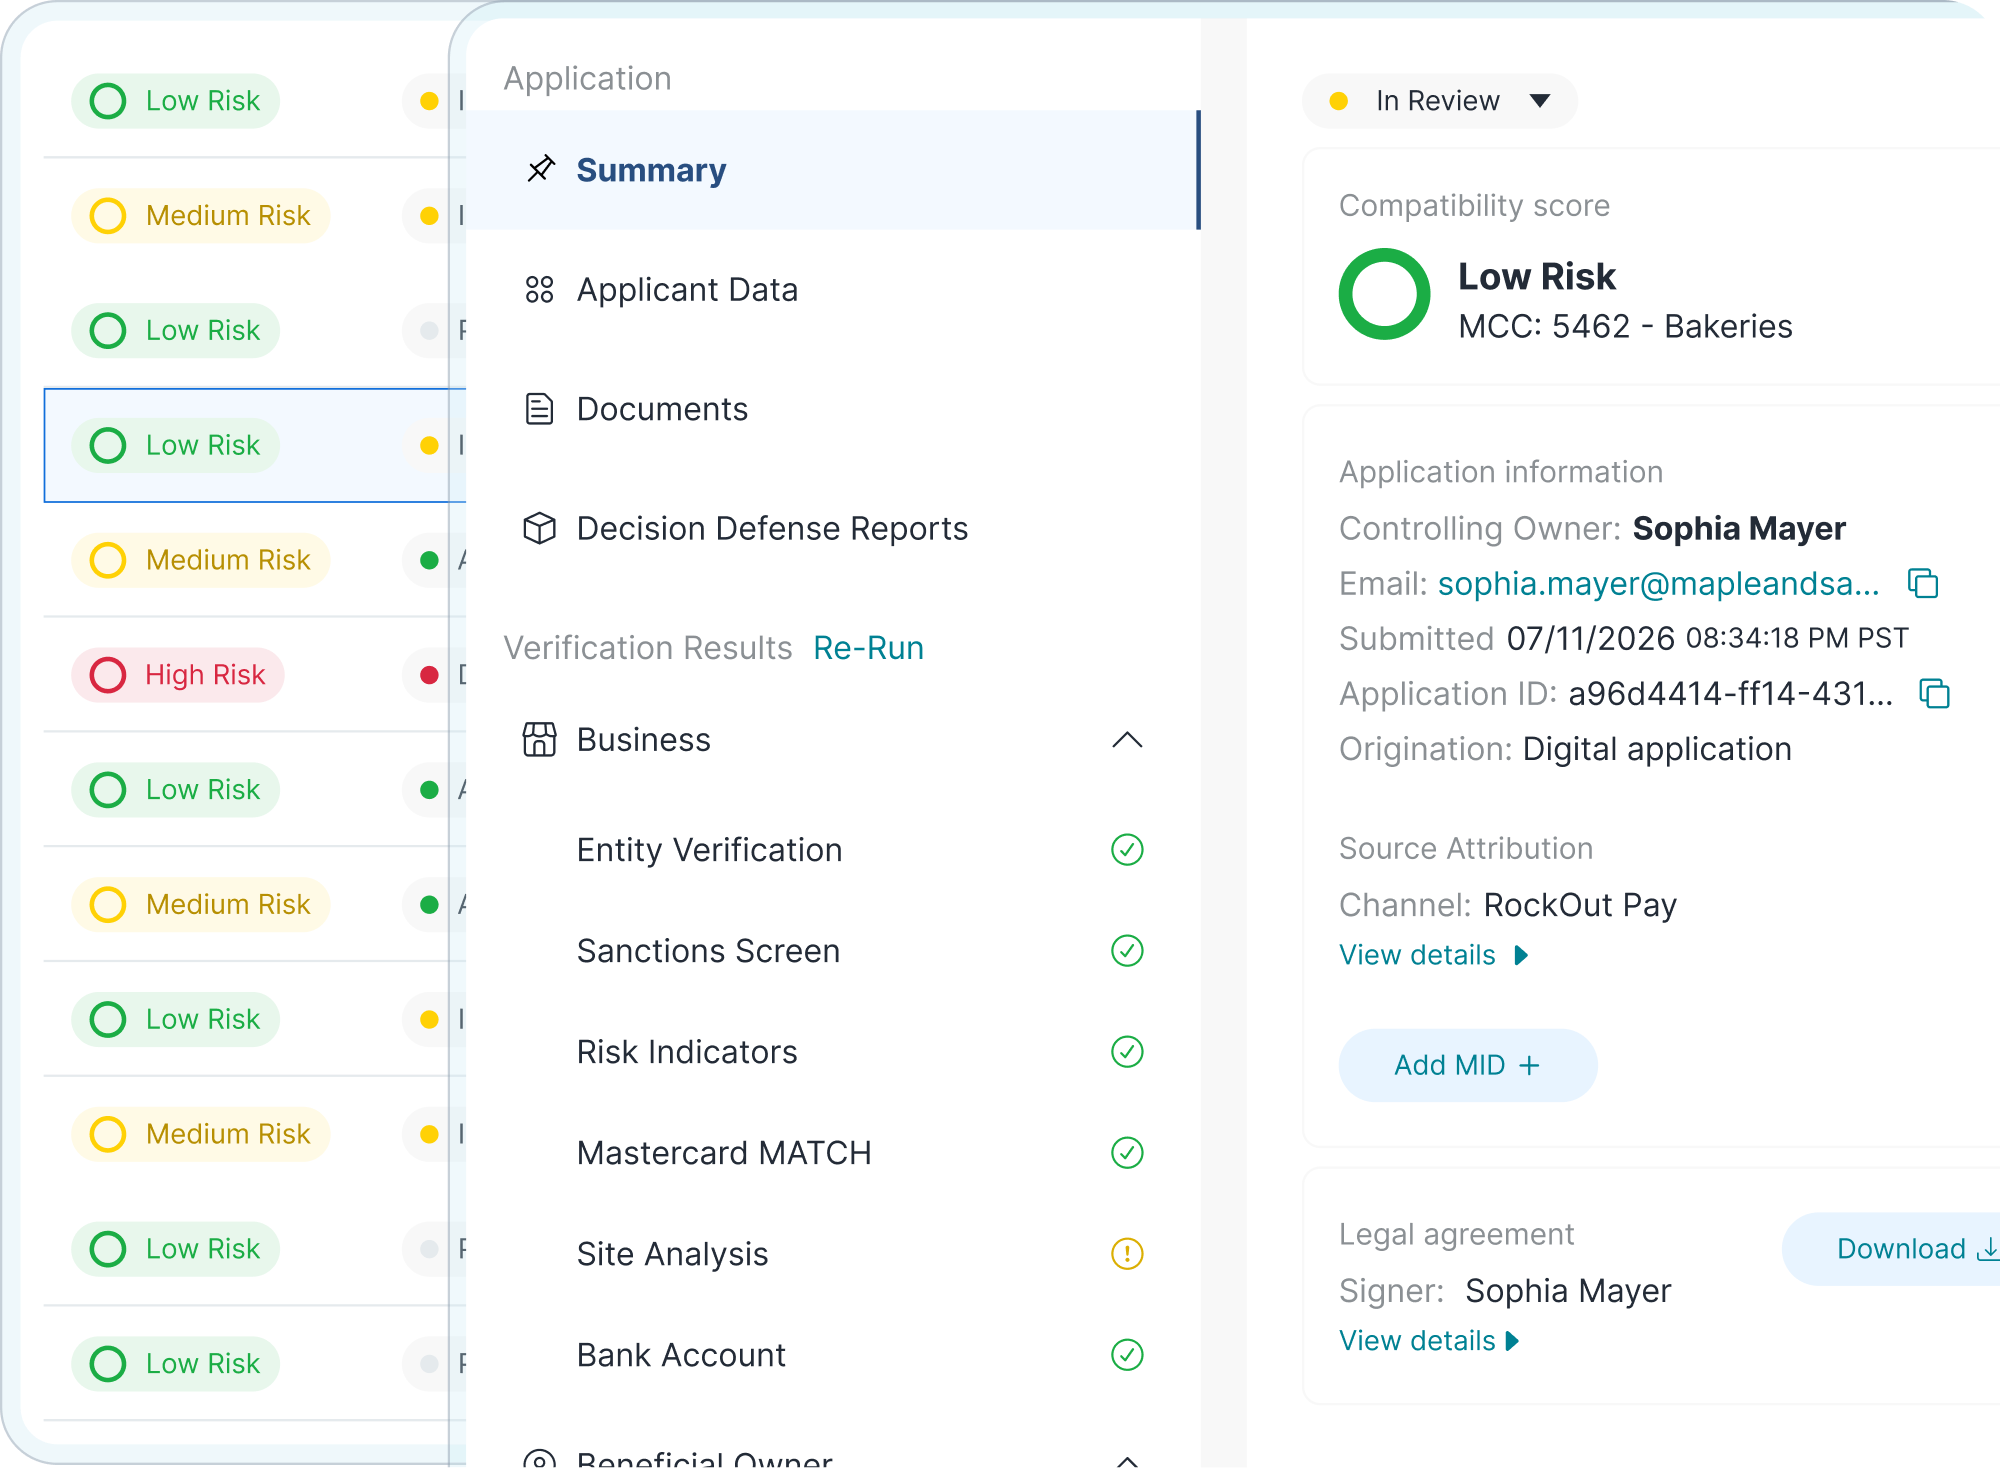The height and width of the screenshot is (1468, 2000).
Task: Click Risk Indicators passed check icon
Action: point(1127,1052)
